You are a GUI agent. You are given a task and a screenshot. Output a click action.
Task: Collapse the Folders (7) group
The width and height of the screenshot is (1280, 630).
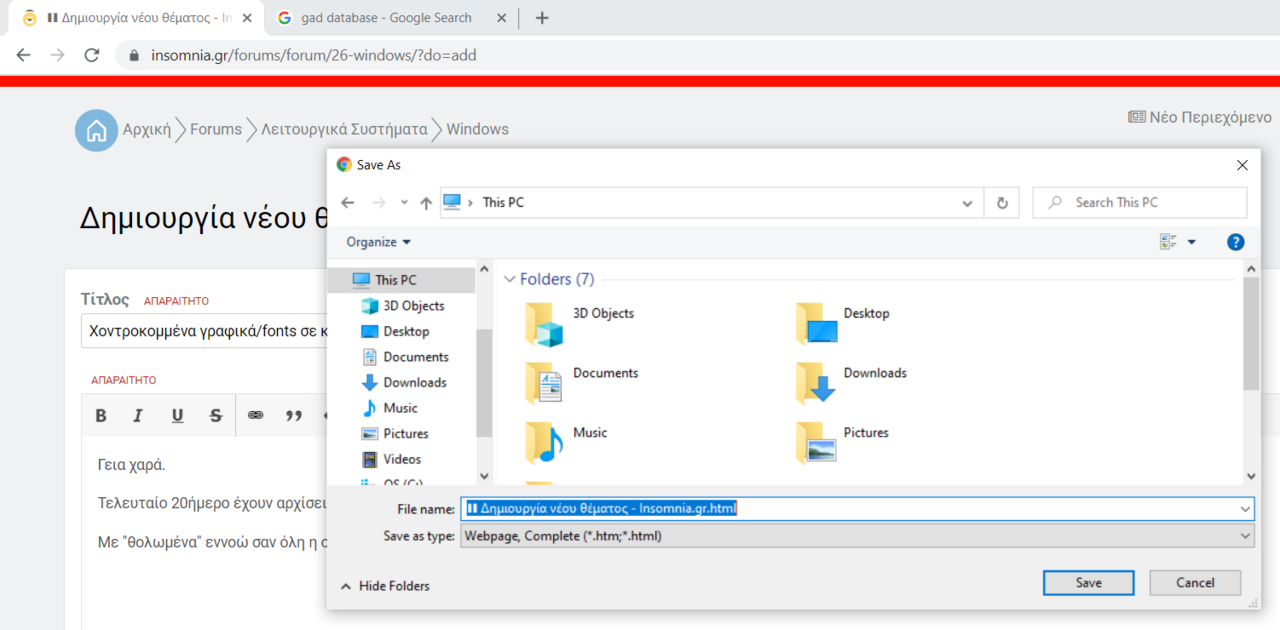coord(510,280)
